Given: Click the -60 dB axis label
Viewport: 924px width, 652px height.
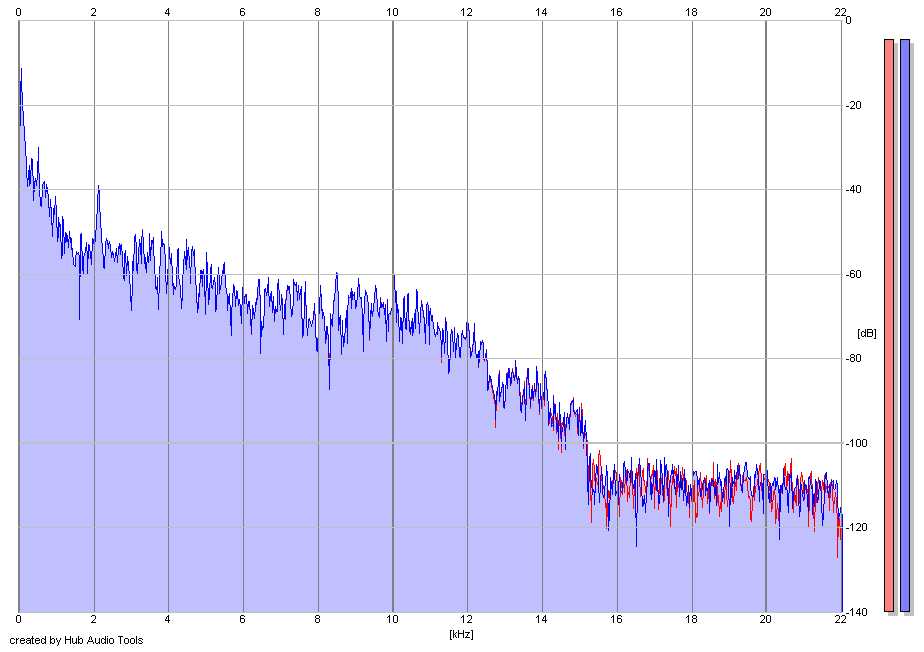Looking at the screenshot, I should point(853,274).
